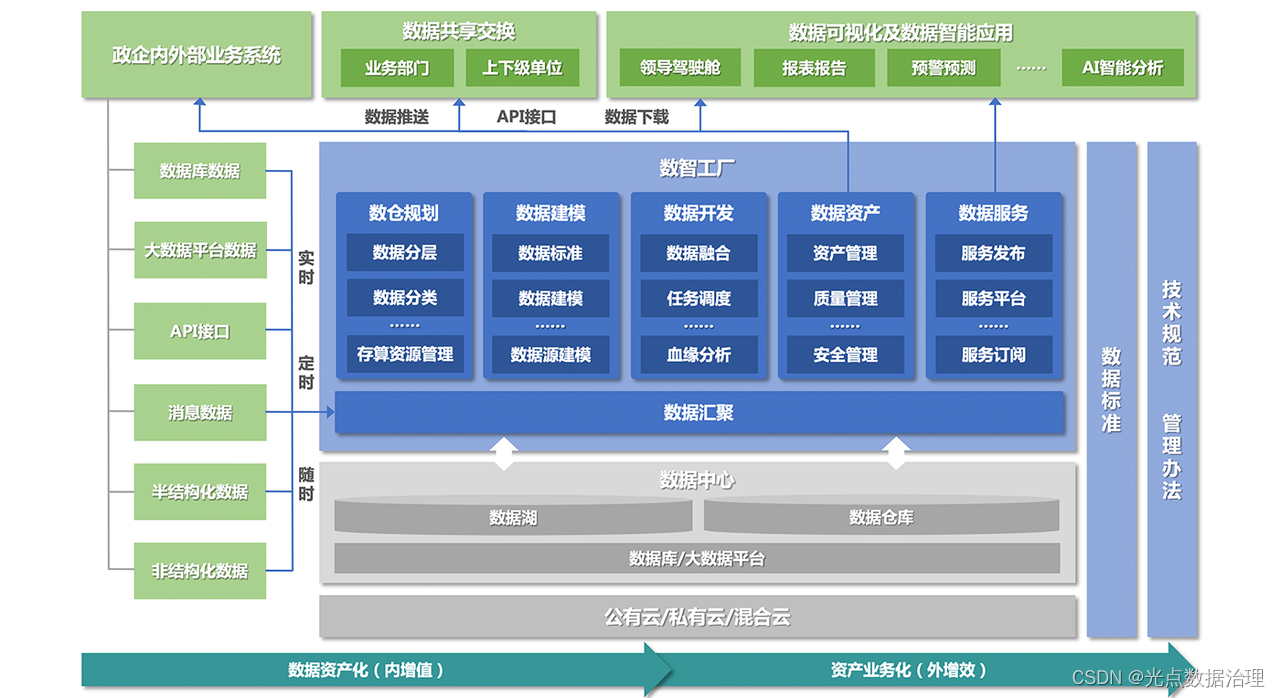Click the 数据资产化（内增值）progress arrow
Screen dimensions: 1280x698
[367, 670]
